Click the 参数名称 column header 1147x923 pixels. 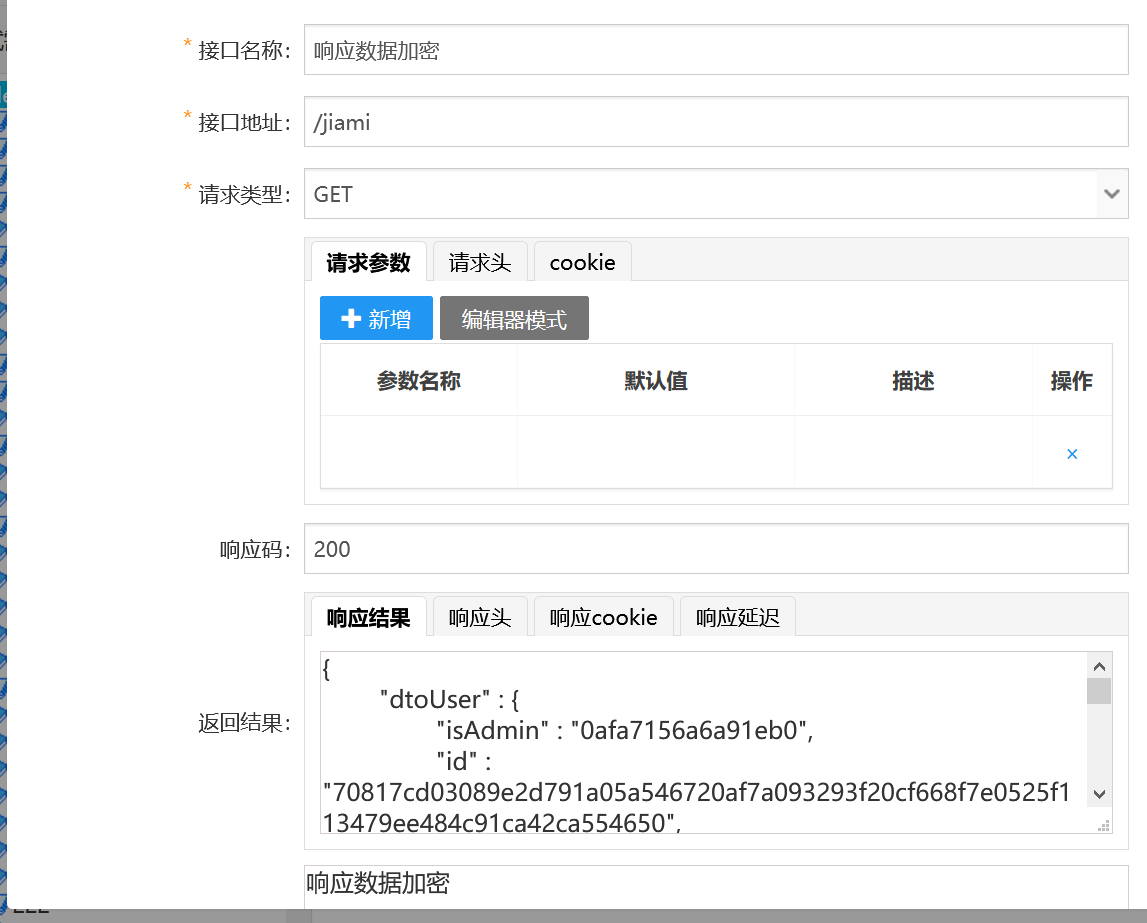pos(418,380)
